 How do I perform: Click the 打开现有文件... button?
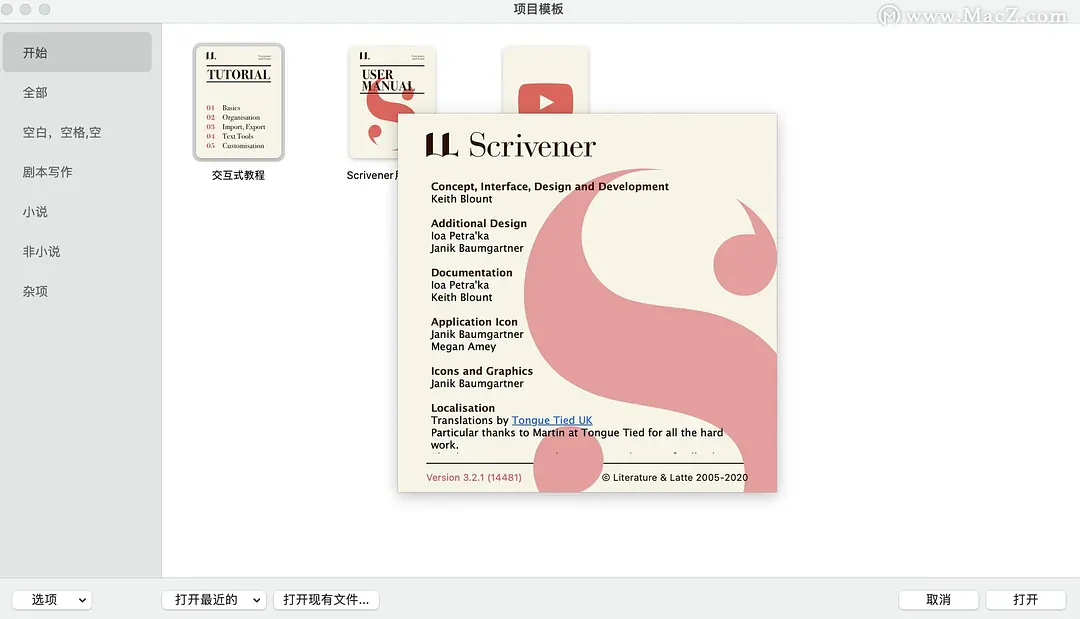pos(326,600)
